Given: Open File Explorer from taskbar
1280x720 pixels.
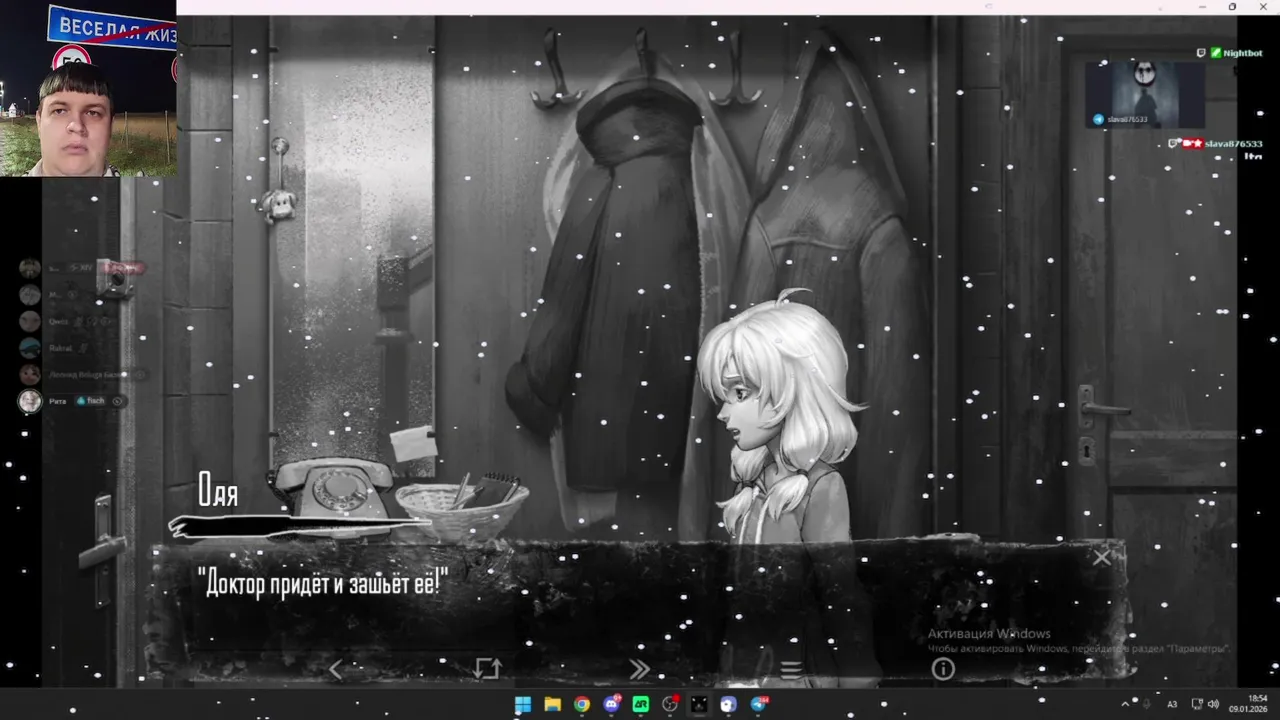Looking at the screenshot, I should tap(552, 704).
